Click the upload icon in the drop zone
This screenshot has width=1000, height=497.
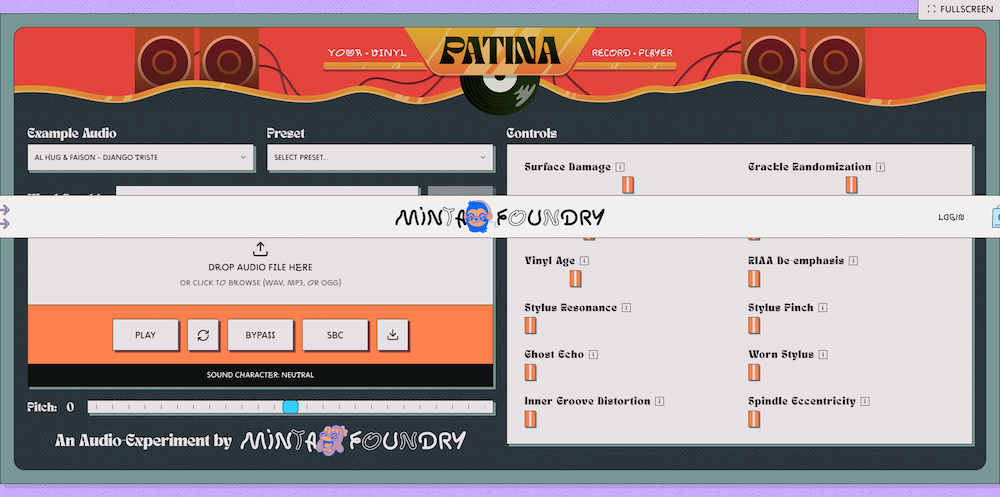[x=260, y=249]
